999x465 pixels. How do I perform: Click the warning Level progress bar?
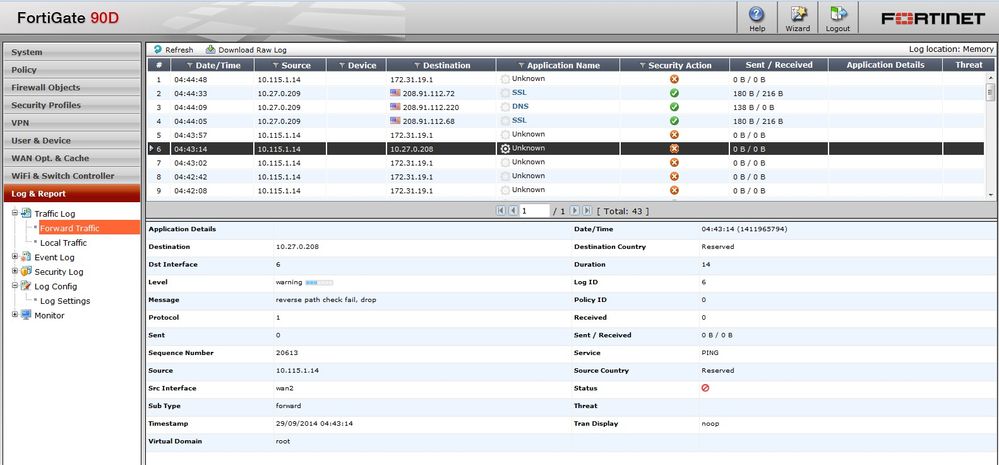(x=319, y=282)
